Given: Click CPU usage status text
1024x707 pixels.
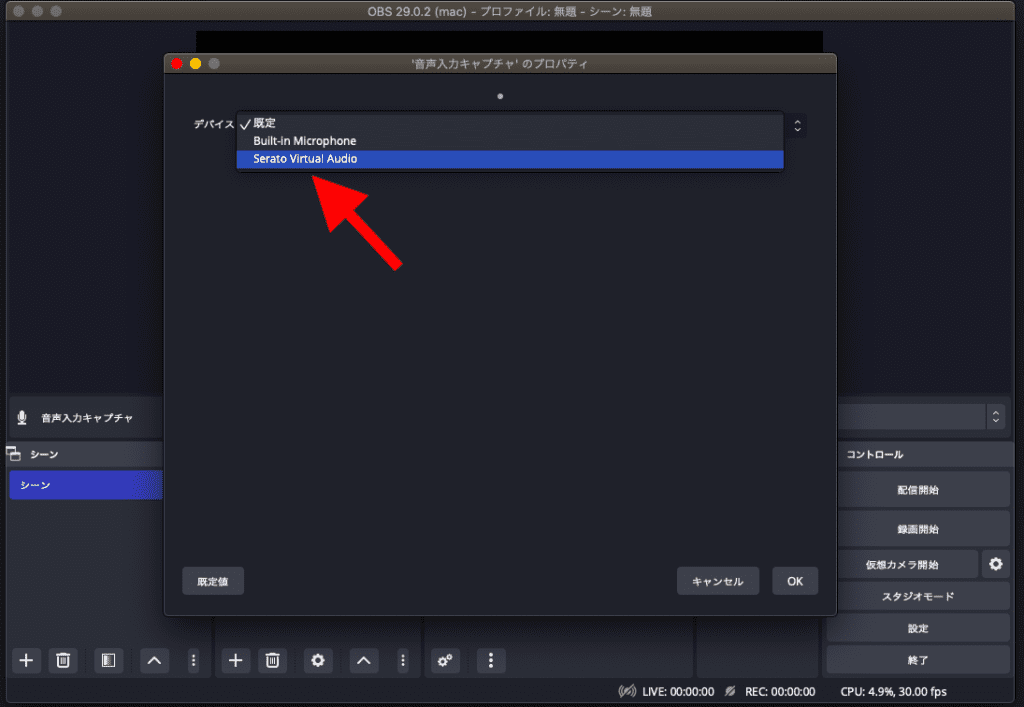Looking at the screenshot, I should coord(893,691).
